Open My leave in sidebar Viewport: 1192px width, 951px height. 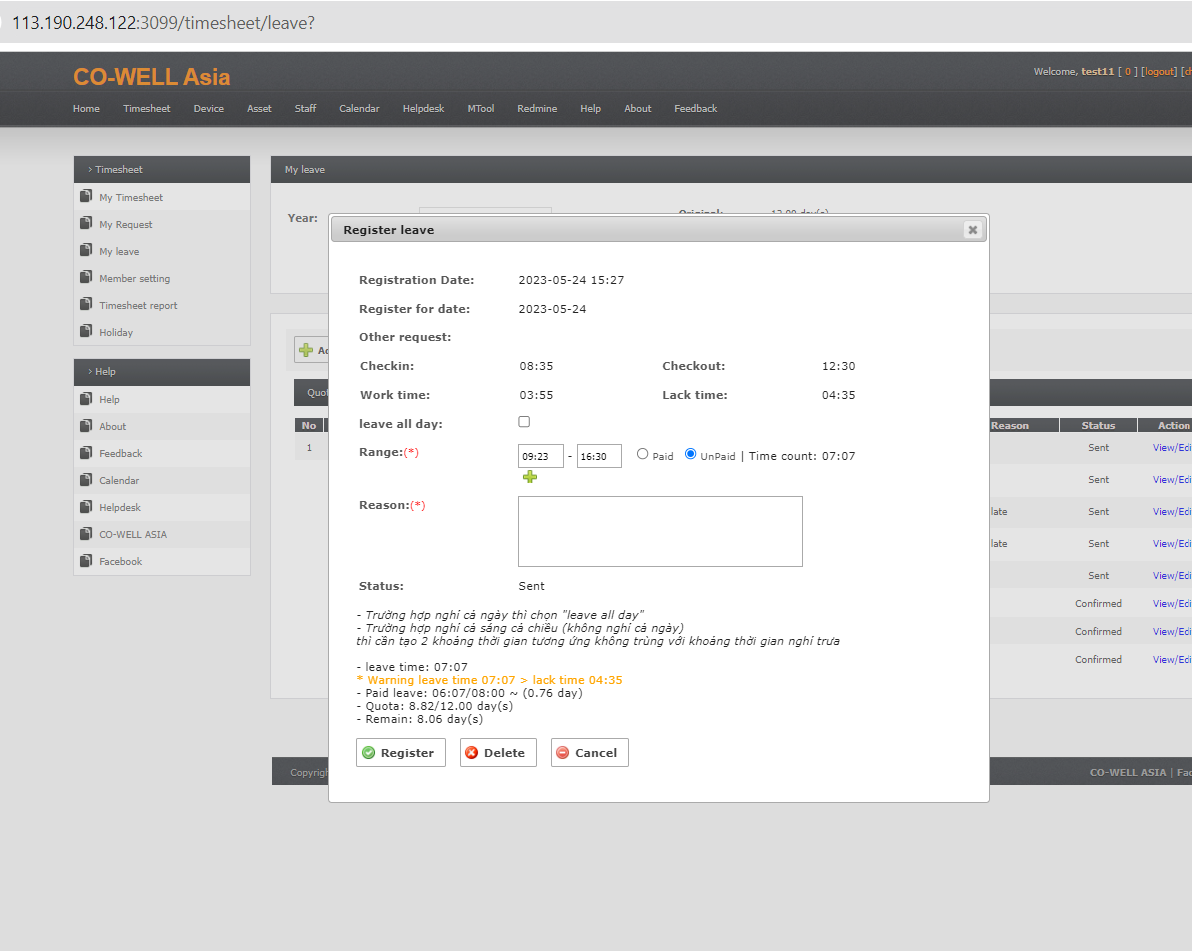[119, 252]
